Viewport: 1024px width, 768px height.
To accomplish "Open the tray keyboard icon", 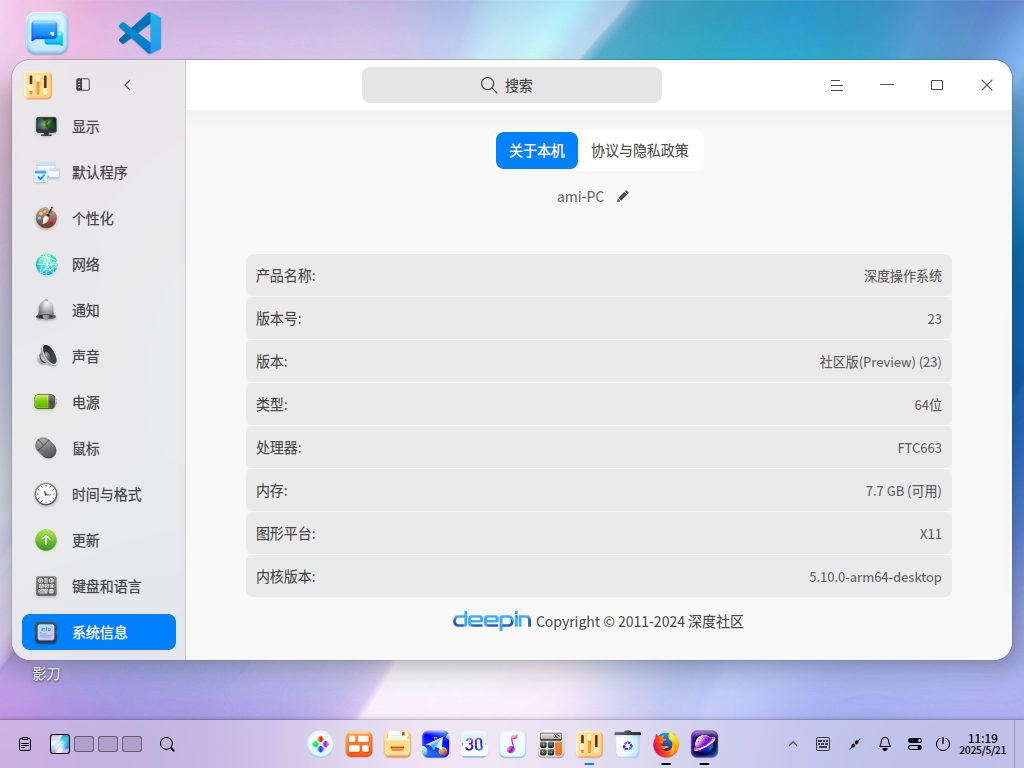I will [x=824, y=744].
